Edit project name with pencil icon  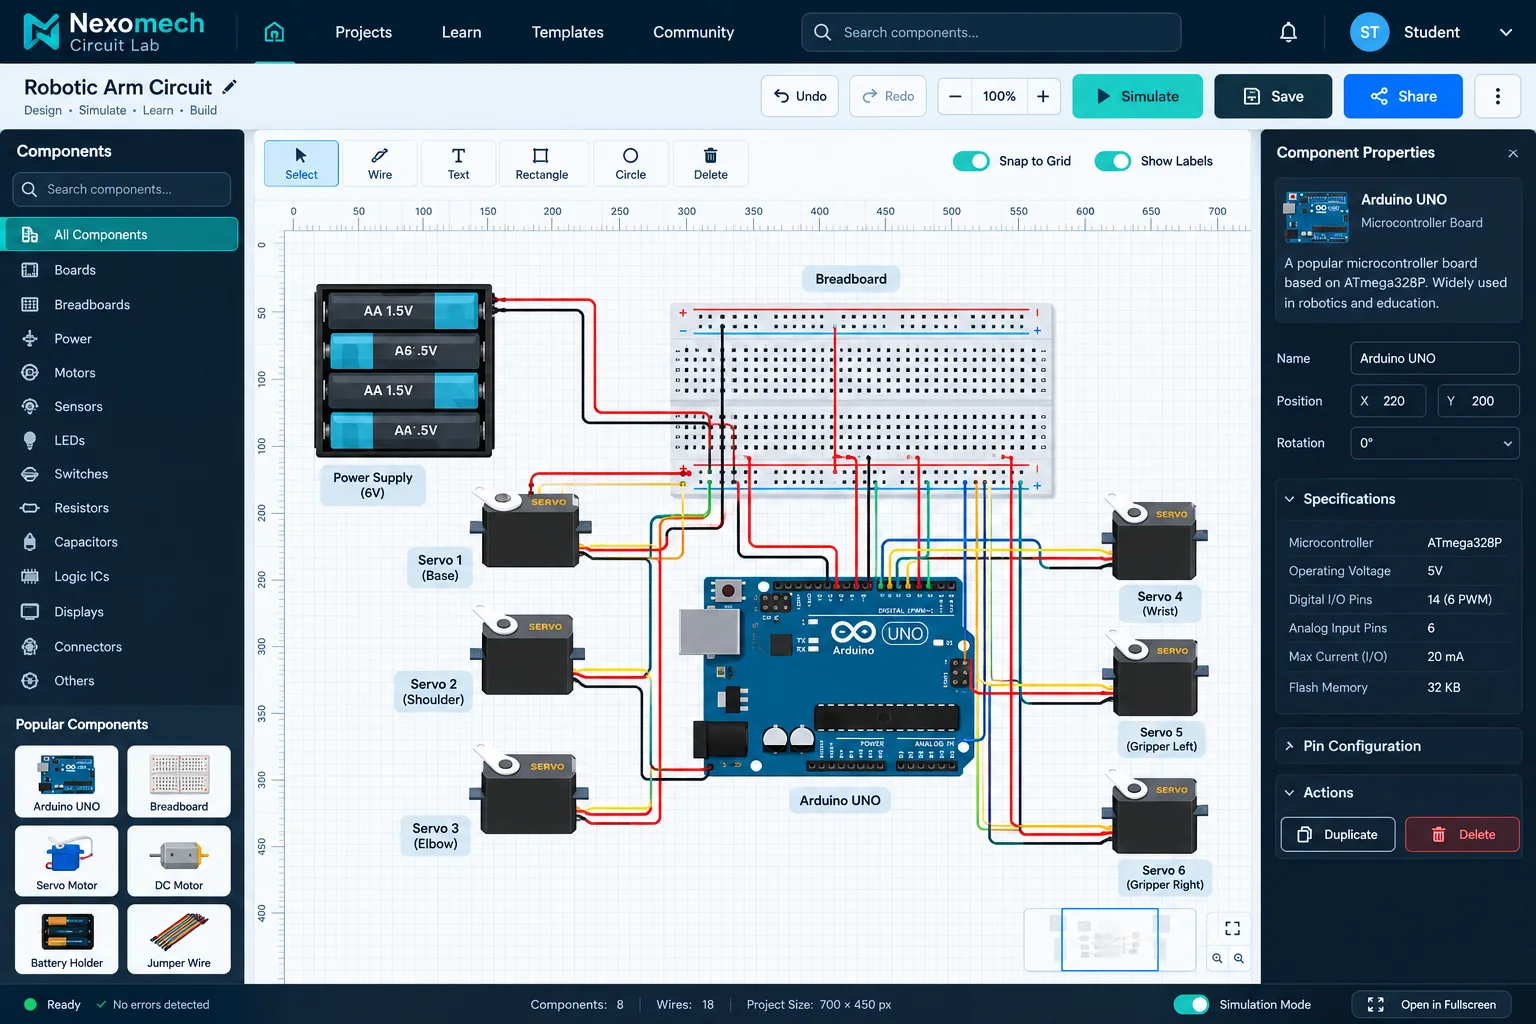(229, 87)
